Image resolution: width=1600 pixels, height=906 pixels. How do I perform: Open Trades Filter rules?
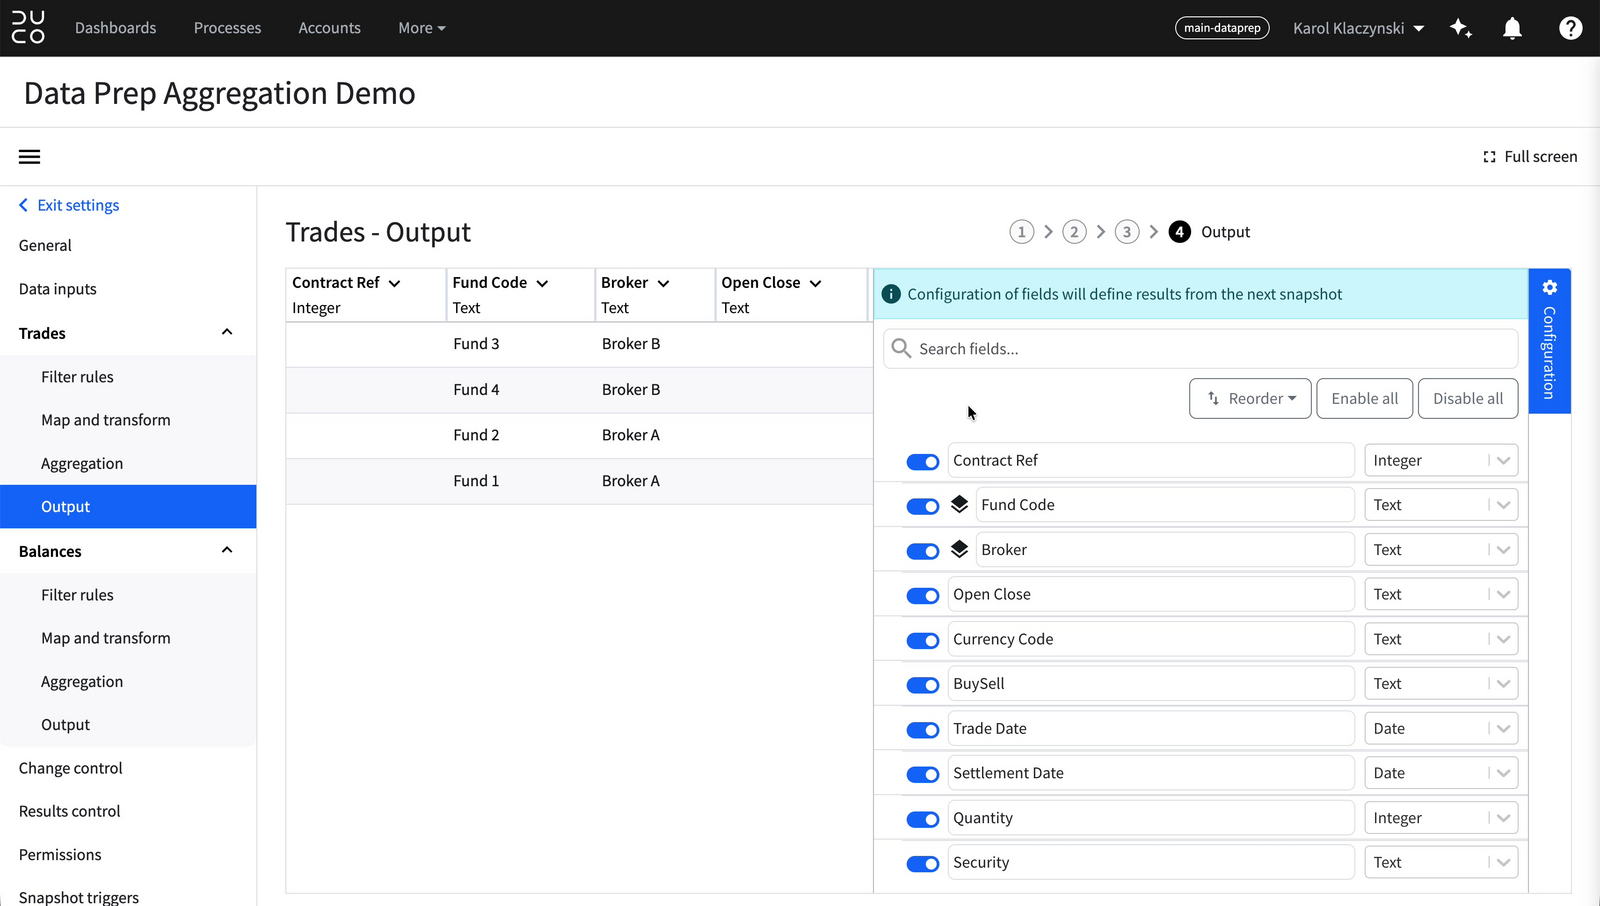click(x=77, y=377)
